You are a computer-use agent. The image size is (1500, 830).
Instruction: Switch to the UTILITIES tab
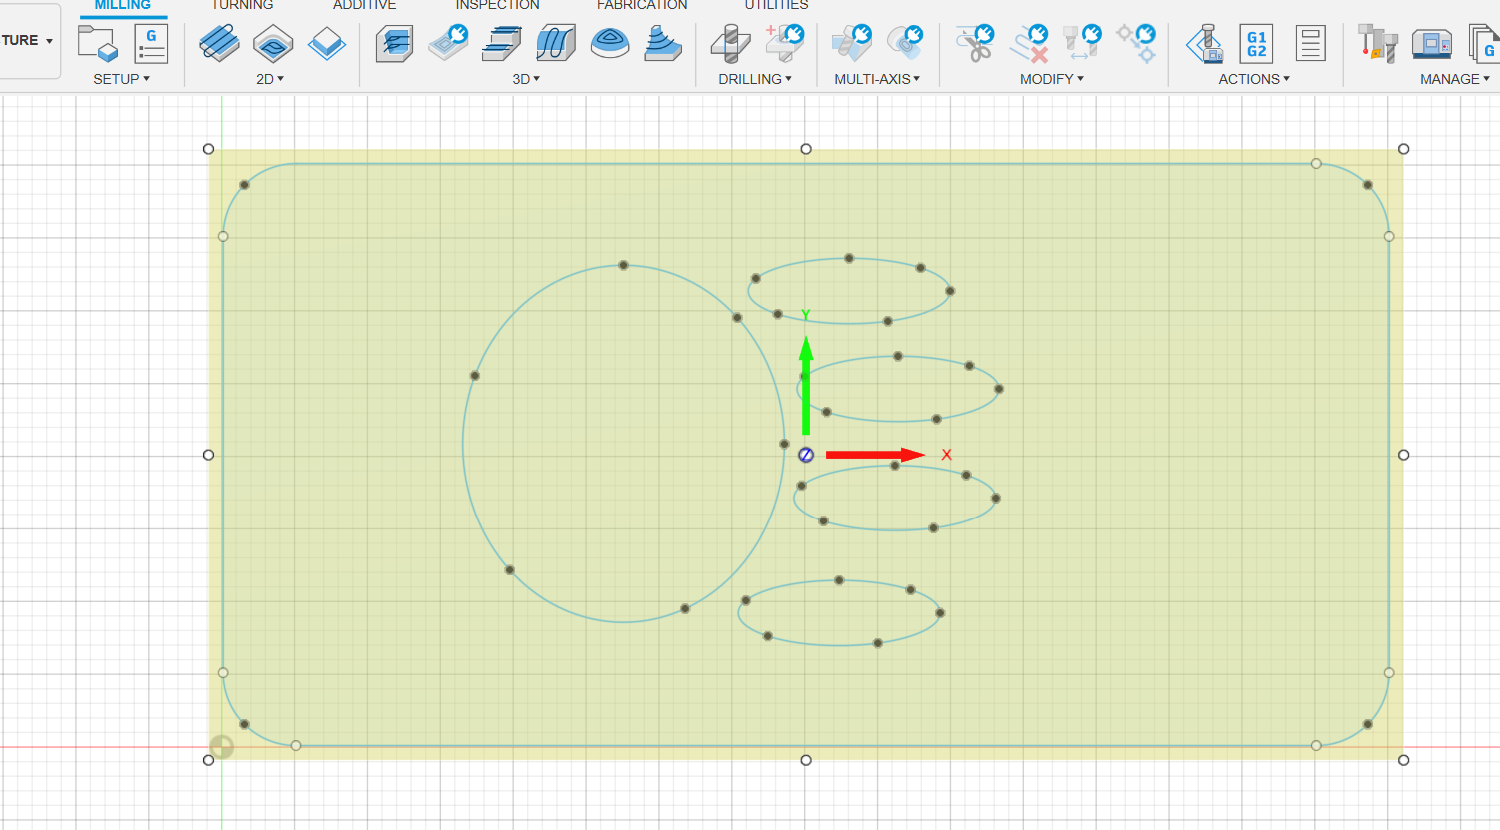(x=777, y=6)
